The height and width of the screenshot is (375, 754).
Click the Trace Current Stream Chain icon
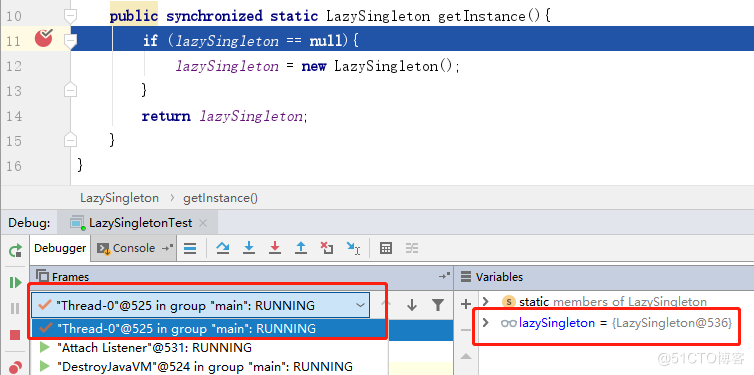[x=412, y=248]
